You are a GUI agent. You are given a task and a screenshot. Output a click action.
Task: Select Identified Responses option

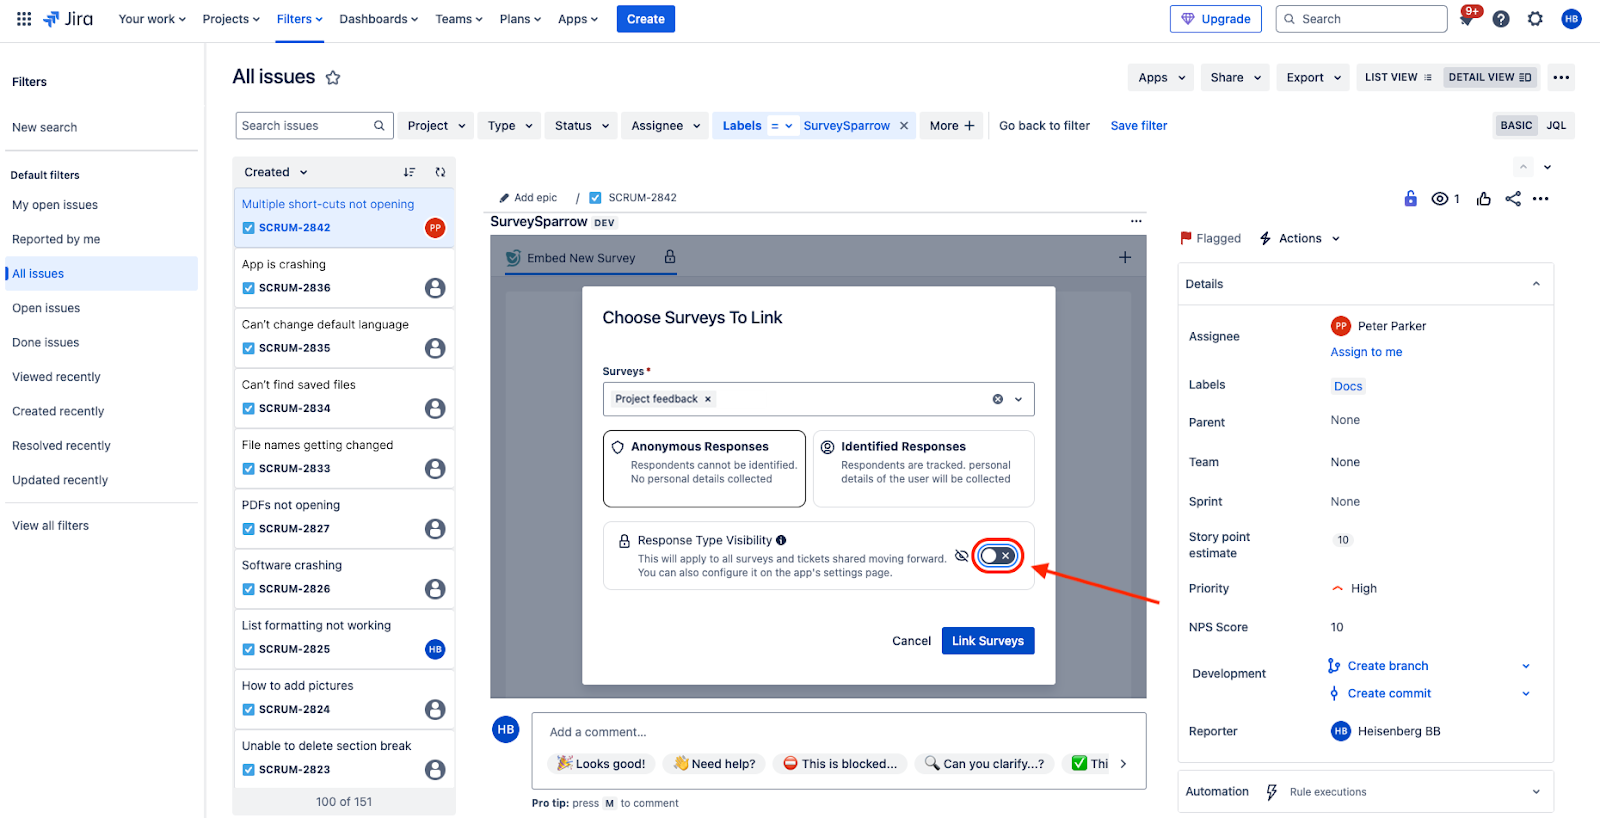923,469
